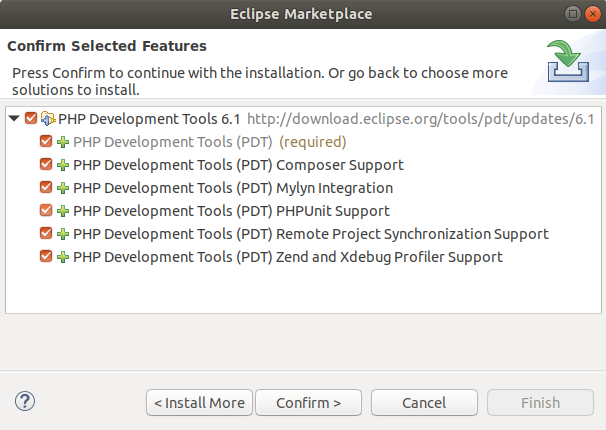Select the PDT PHPUnit Support row text
The width and height of the screenshot is (606, 430).
(x=231, y=211)
